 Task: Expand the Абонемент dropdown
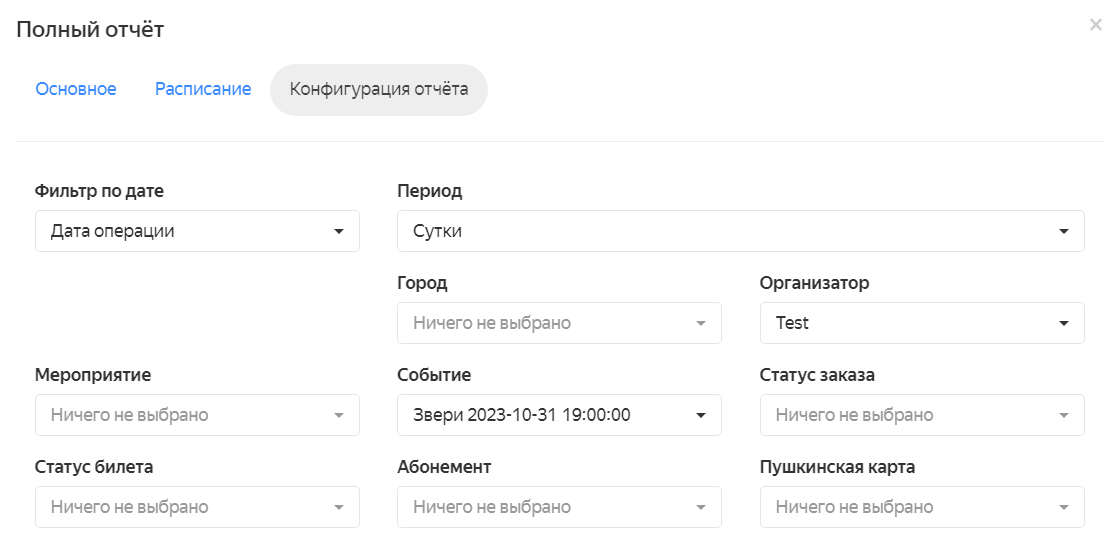[559, 507]
